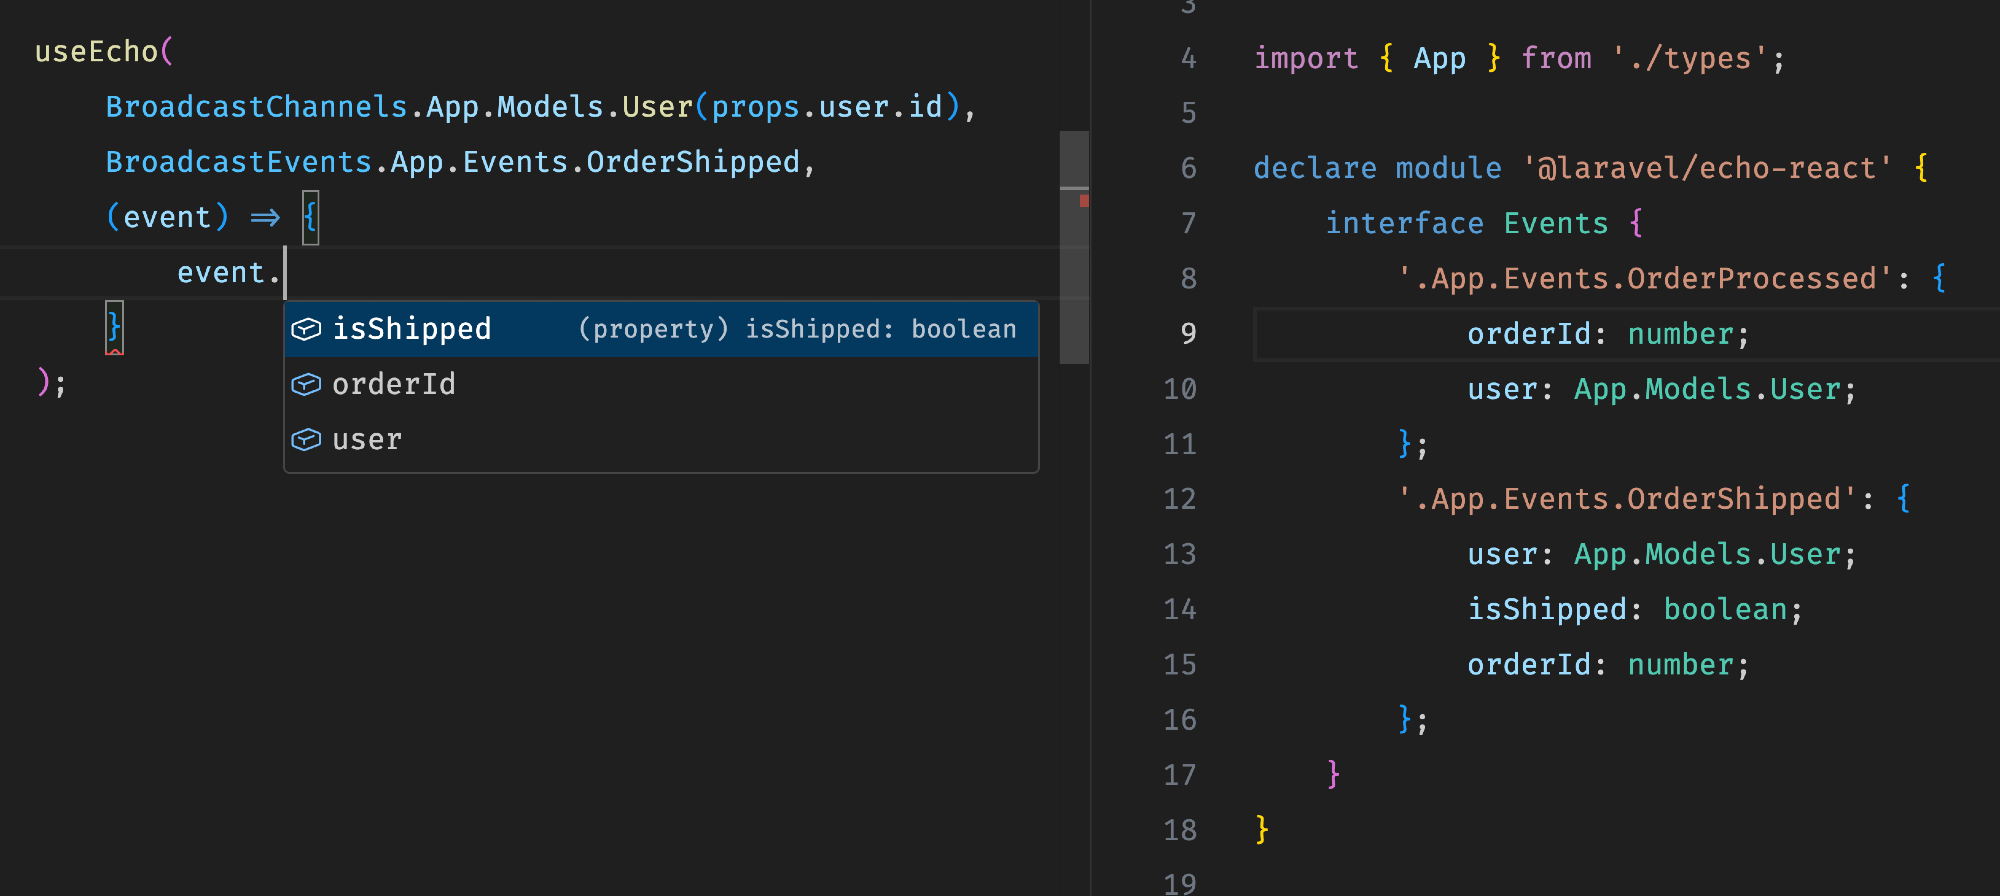The image size is (2000, 896).
Task: Click the highlighted opening brace after arrow
Action: coord(311,217)
